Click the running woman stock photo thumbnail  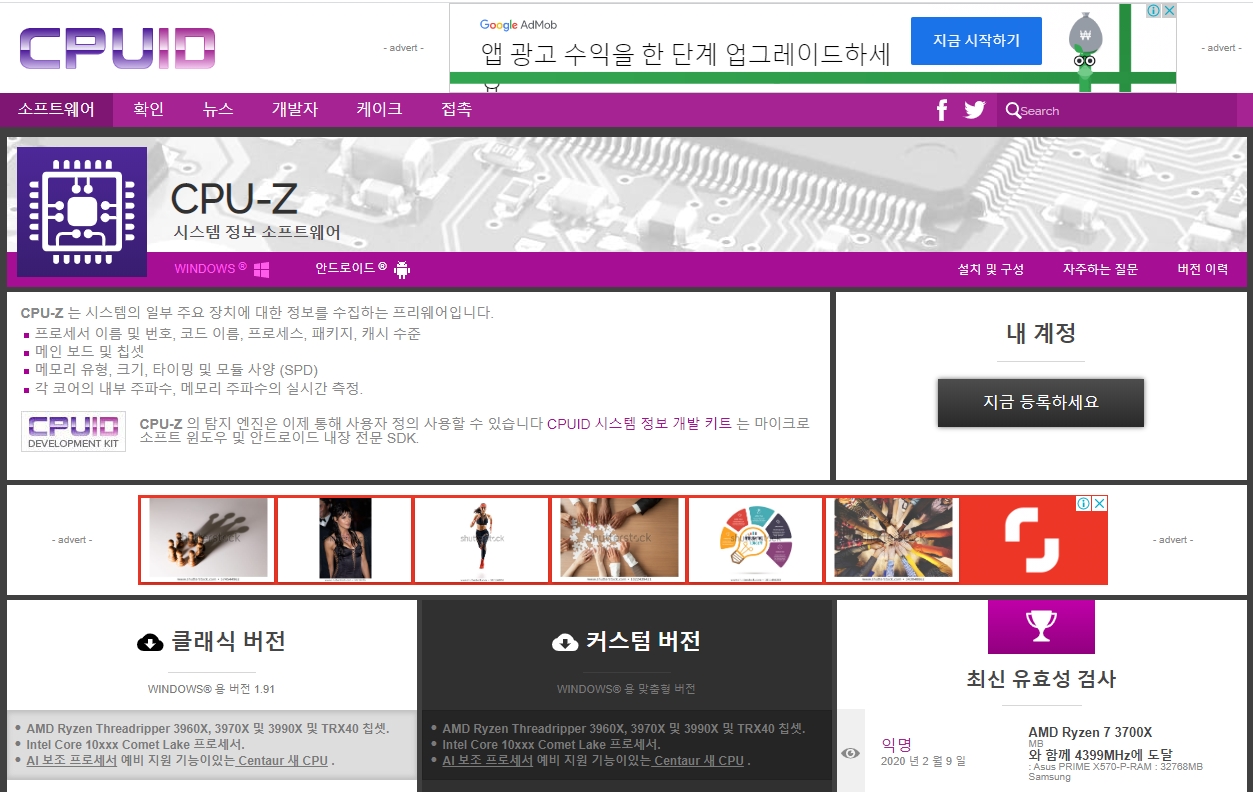pyautogui.click(x=482, y=540)
